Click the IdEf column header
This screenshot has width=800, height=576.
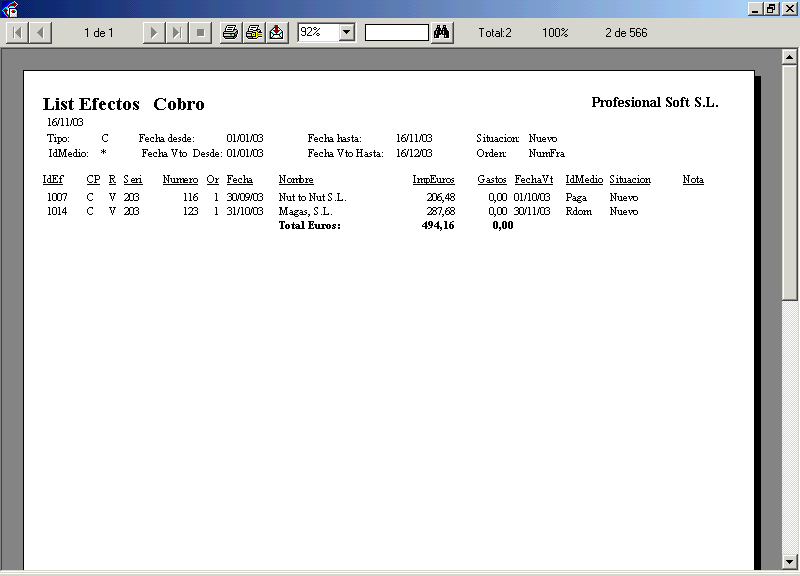(53, 180)
